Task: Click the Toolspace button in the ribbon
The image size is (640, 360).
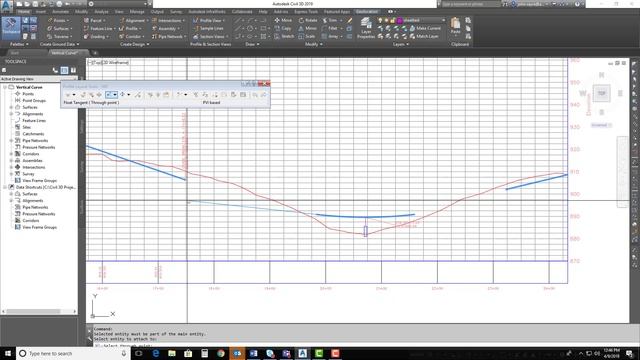Action: (x=11, y=28)
